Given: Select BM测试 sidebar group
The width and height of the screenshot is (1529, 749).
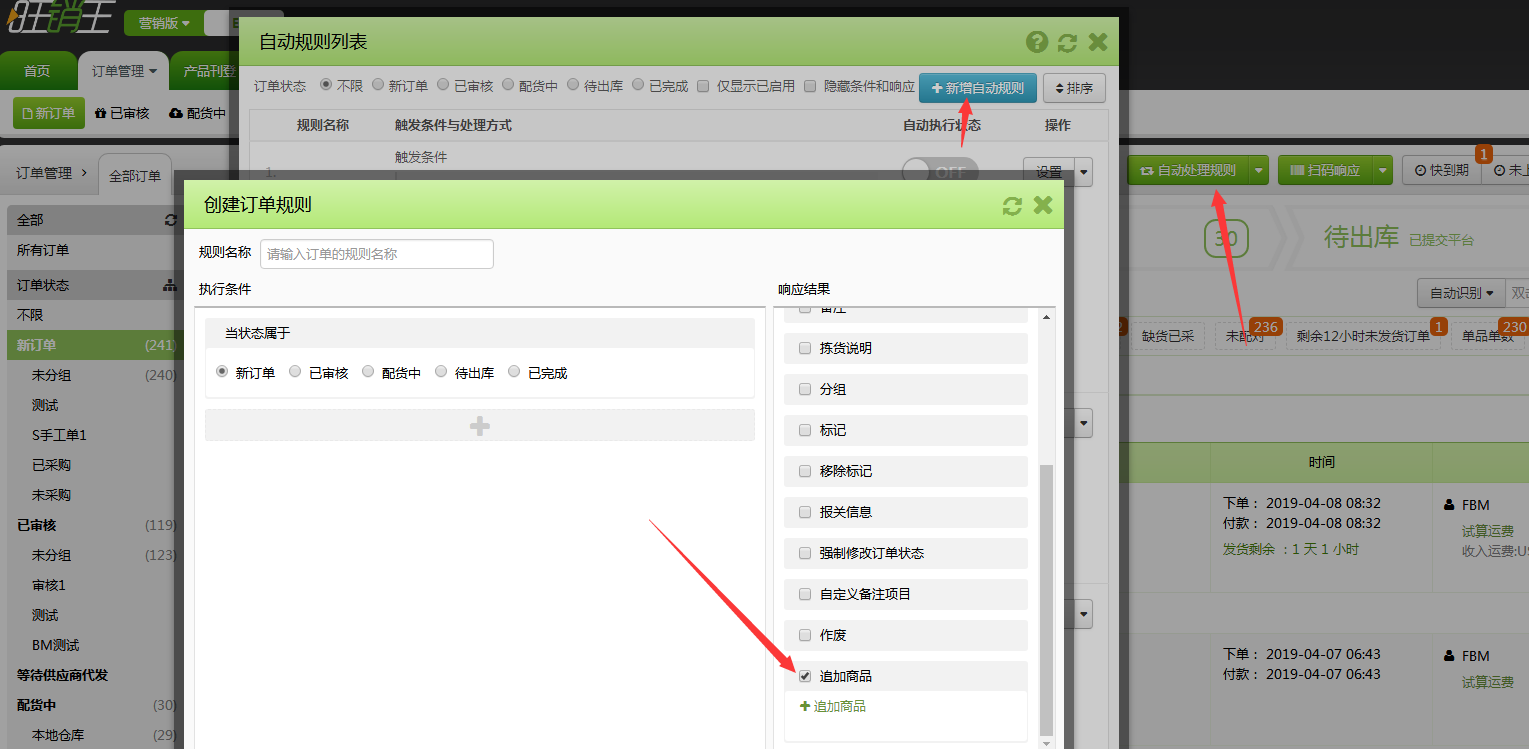Looking at the screenshot, I should (x=55, y=645).
